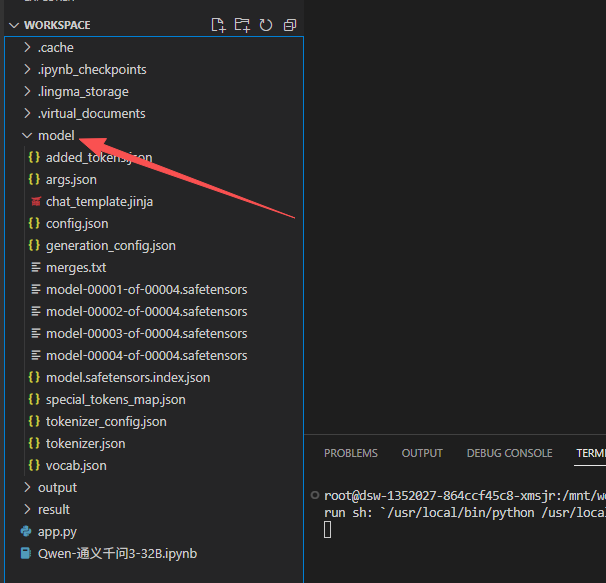Open generation_config.json file

tap(111, 246)
